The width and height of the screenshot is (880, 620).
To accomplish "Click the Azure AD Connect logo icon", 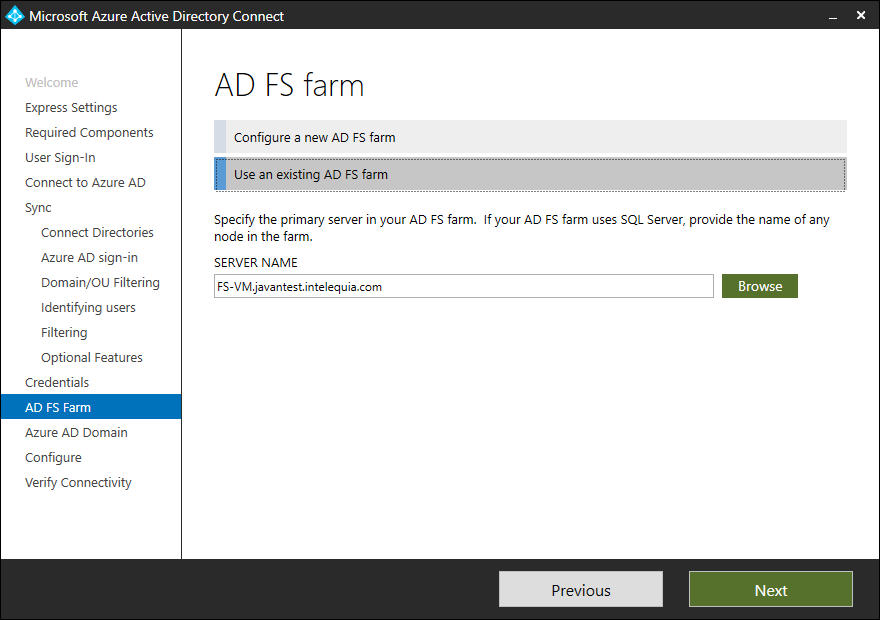I will coord(14,15).
